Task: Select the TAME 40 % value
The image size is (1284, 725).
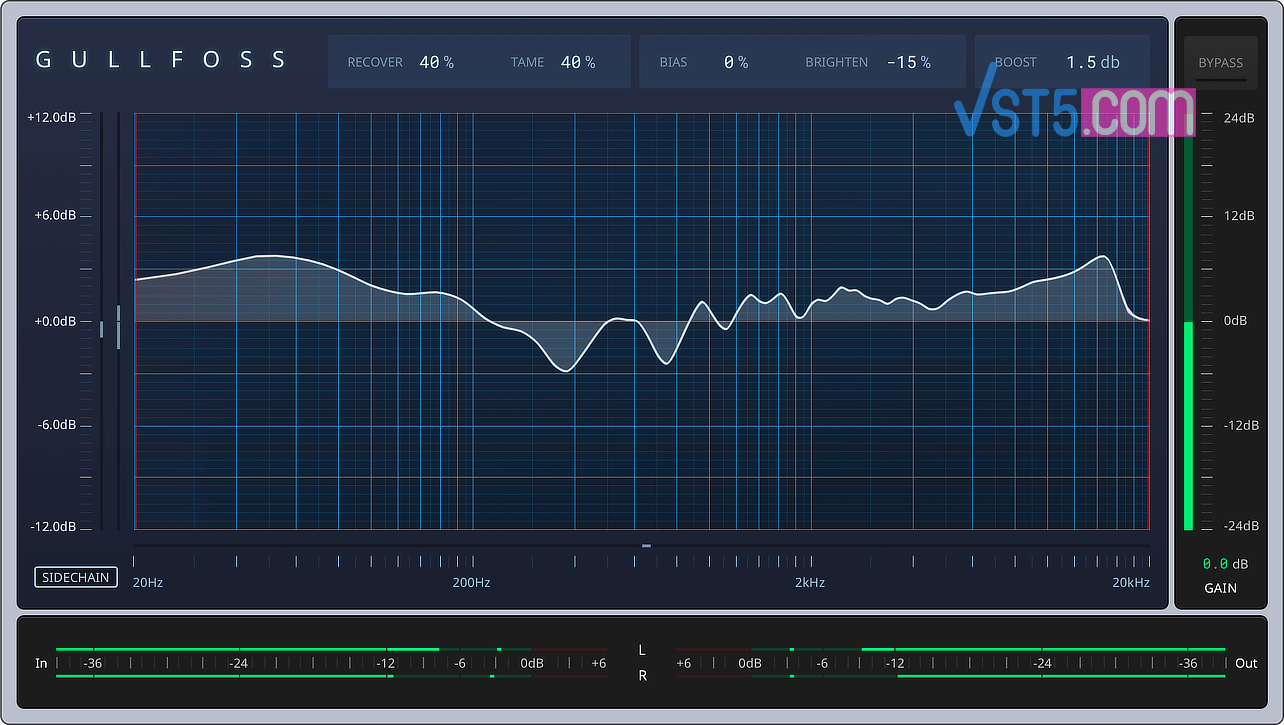Action: click(577, 62)
